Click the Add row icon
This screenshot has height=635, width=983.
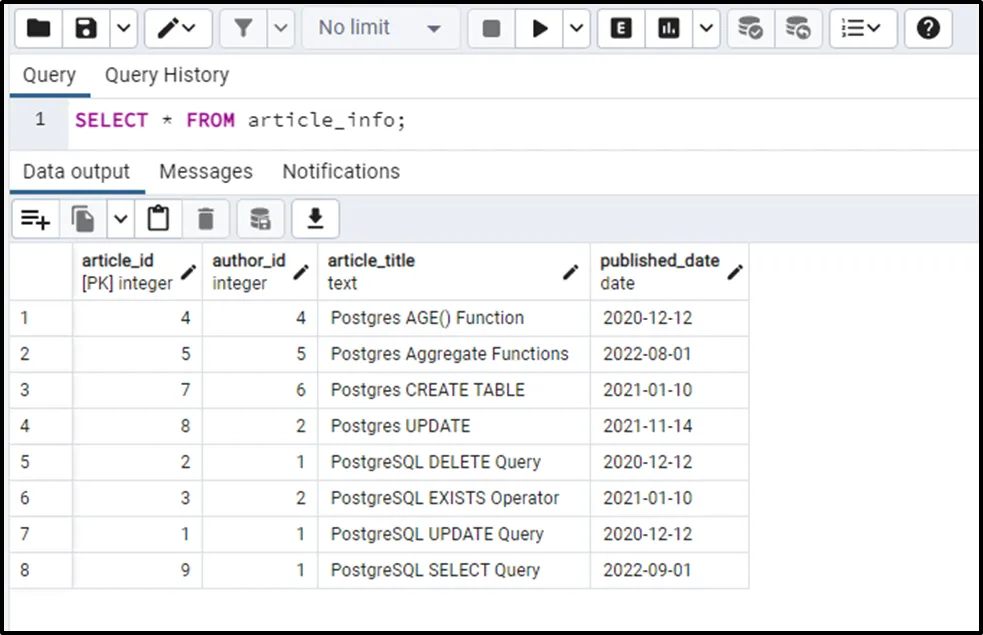click(x=36, y=219)
